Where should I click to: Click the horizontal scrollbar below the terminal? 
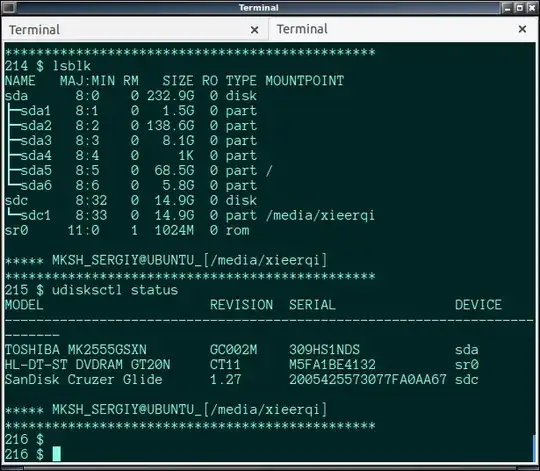point(270,468)
